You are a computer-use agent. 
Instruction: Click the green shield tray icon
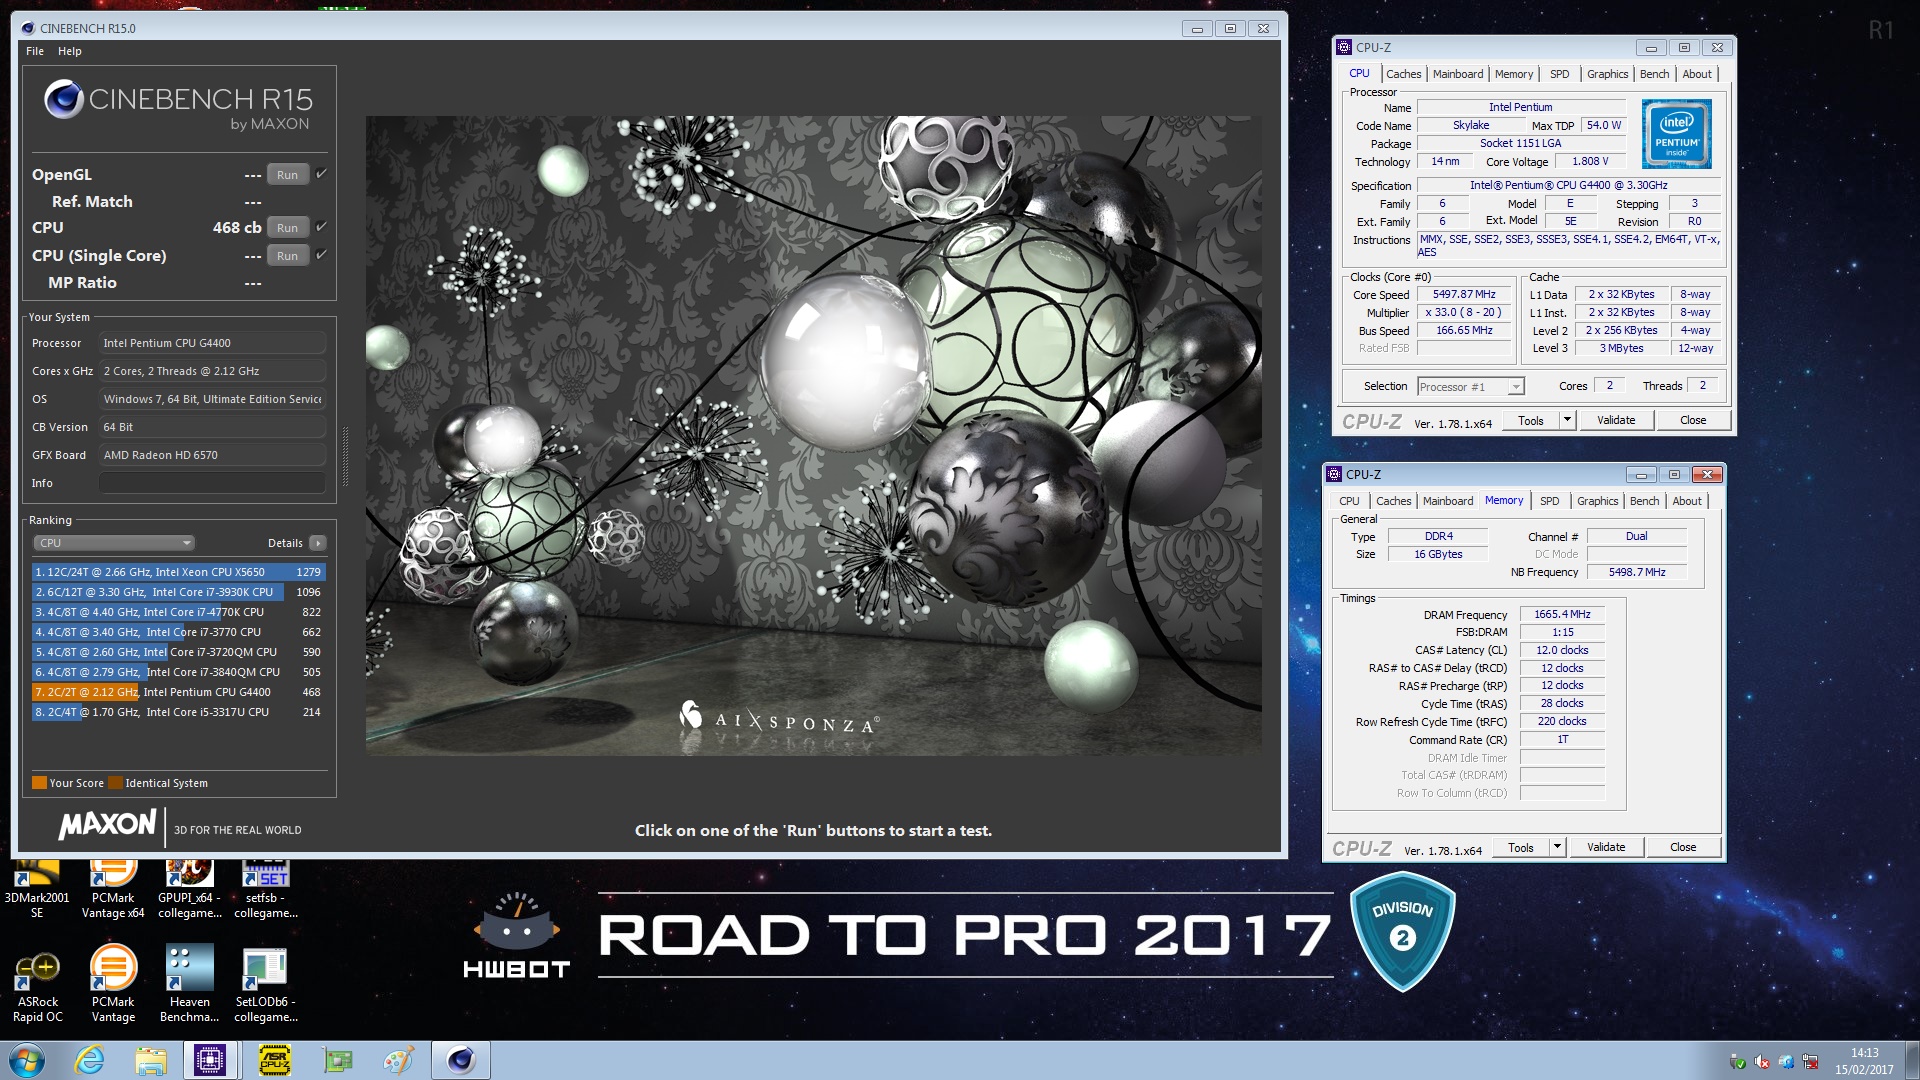point(1738,1061)
